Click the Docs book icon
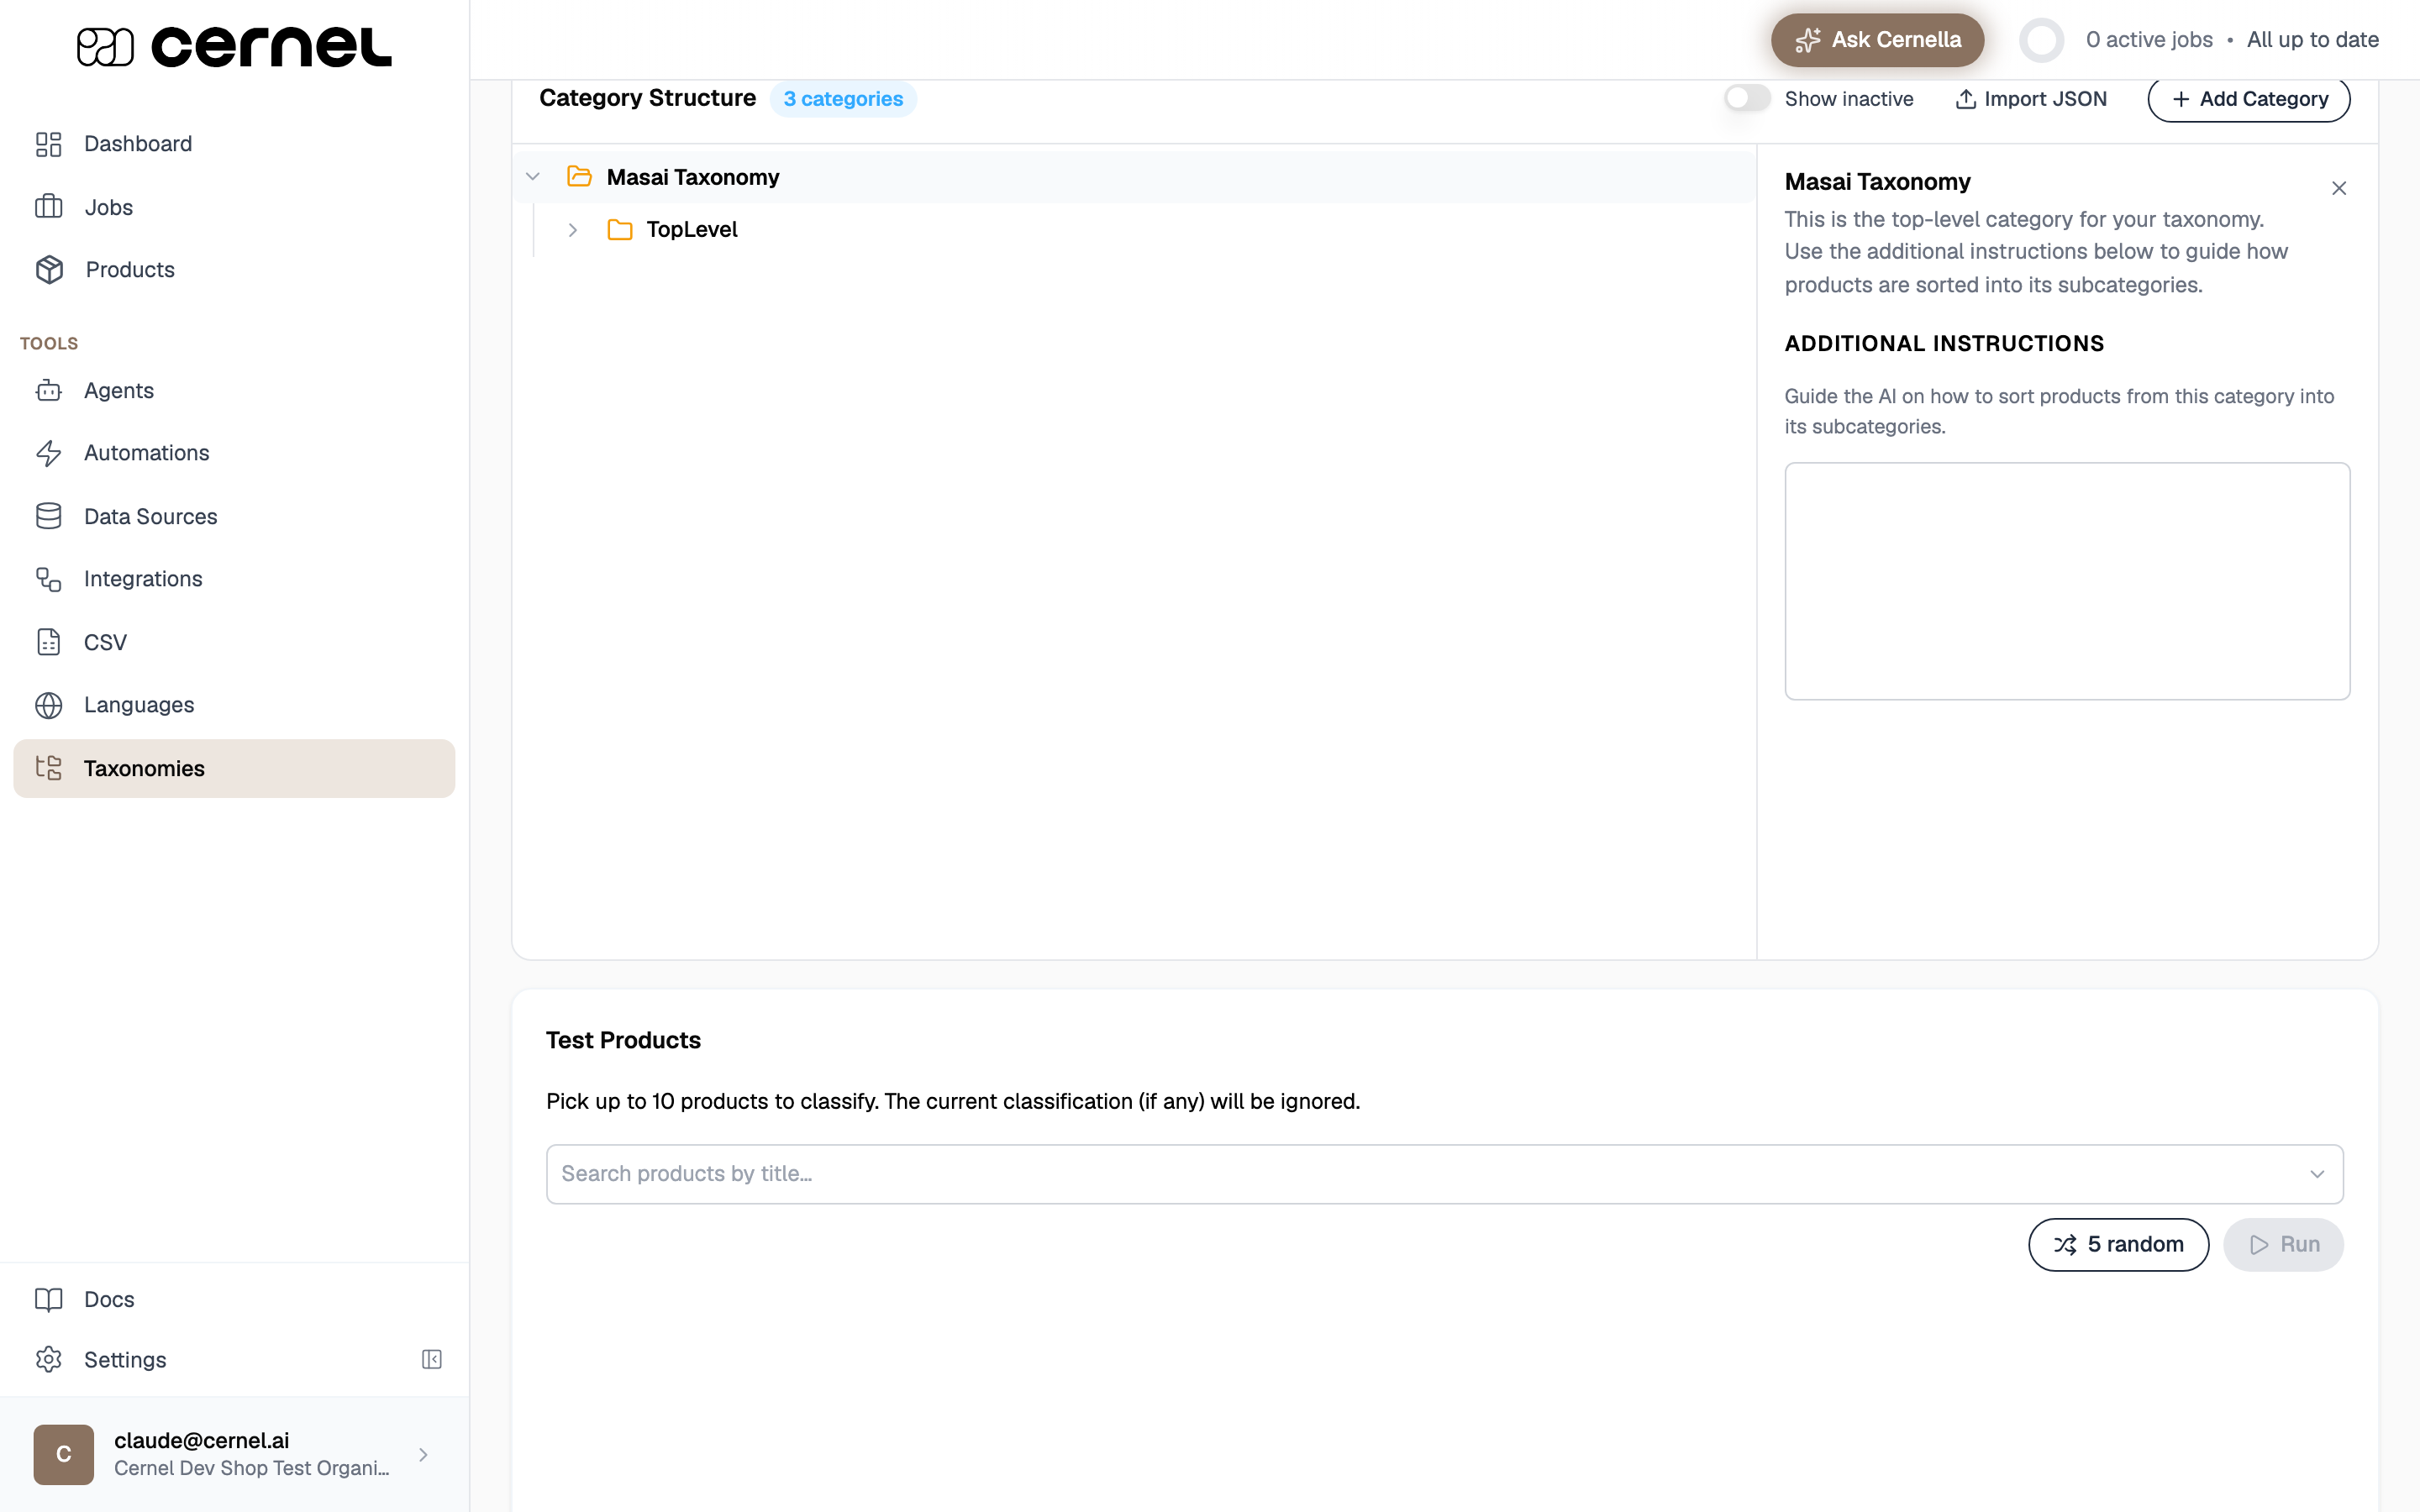The image size is (2420, 1512). coord(48,1299)
